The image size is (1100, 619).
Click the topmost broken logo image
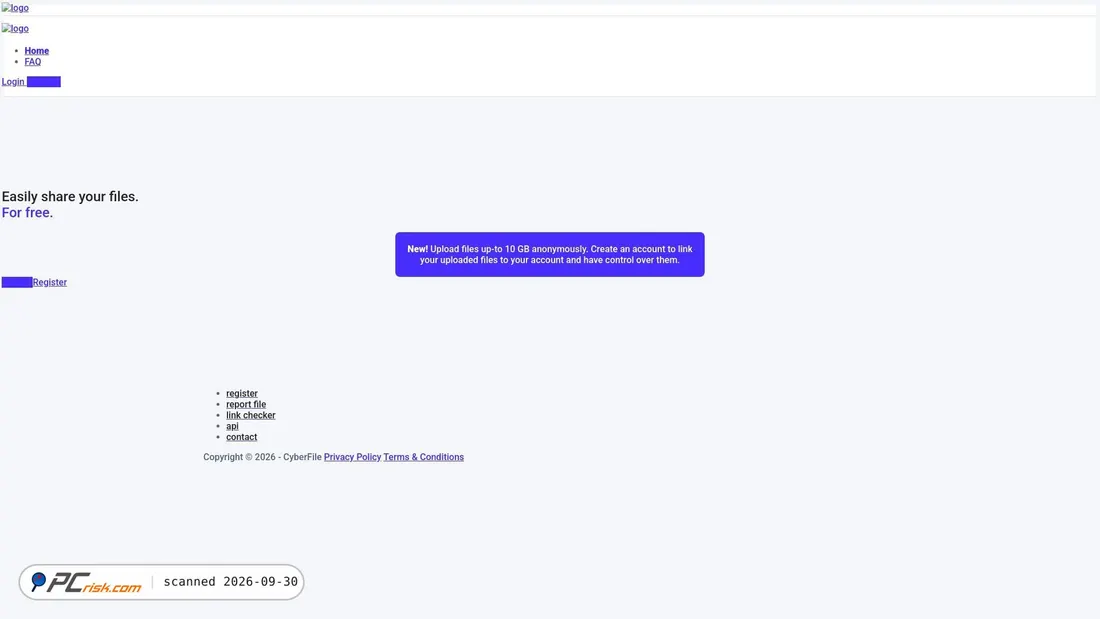point(15,8)
